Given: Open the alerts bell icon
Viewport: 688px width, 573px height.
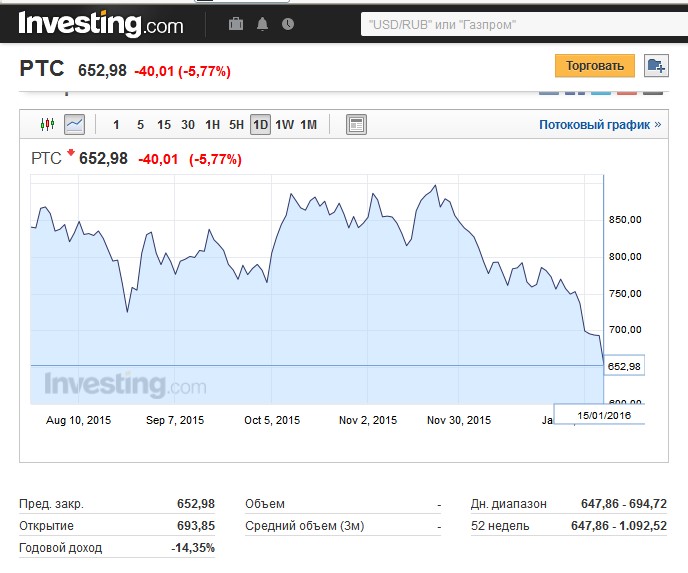Looking at the screenshot, I should 263,23.
